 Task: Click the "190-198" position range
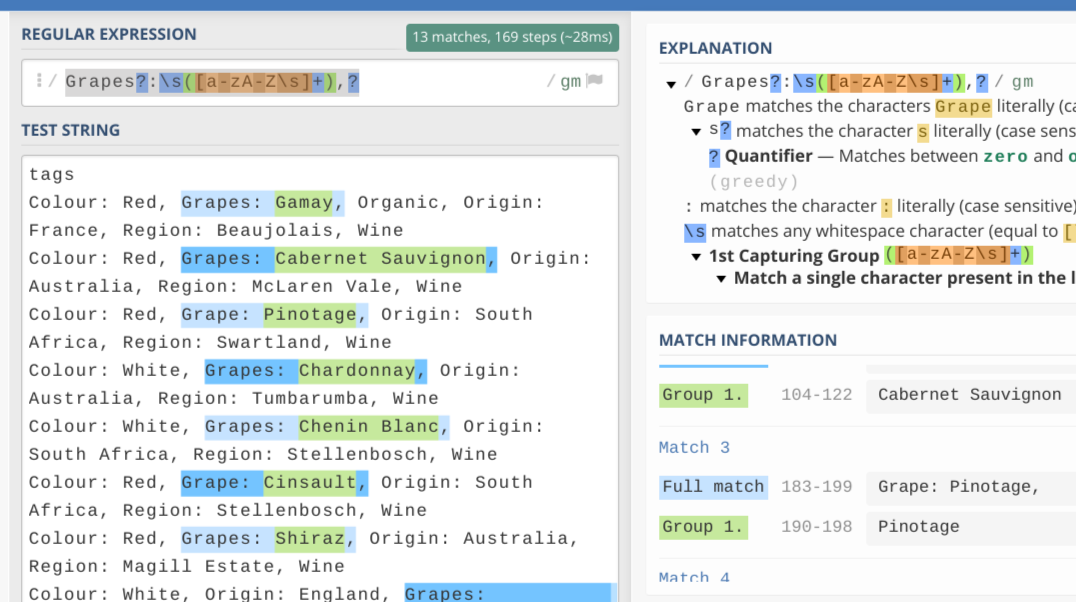817,526
